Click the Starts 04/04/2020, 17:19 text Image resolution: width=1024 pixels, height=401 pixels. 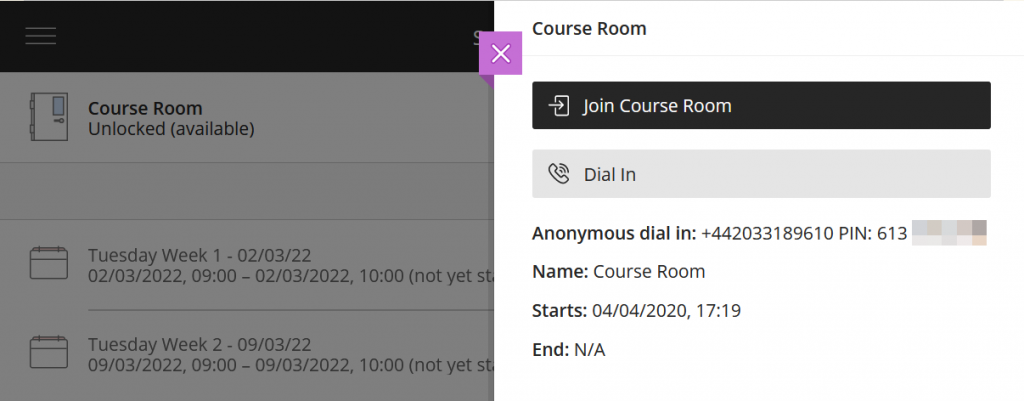(636, 310)
